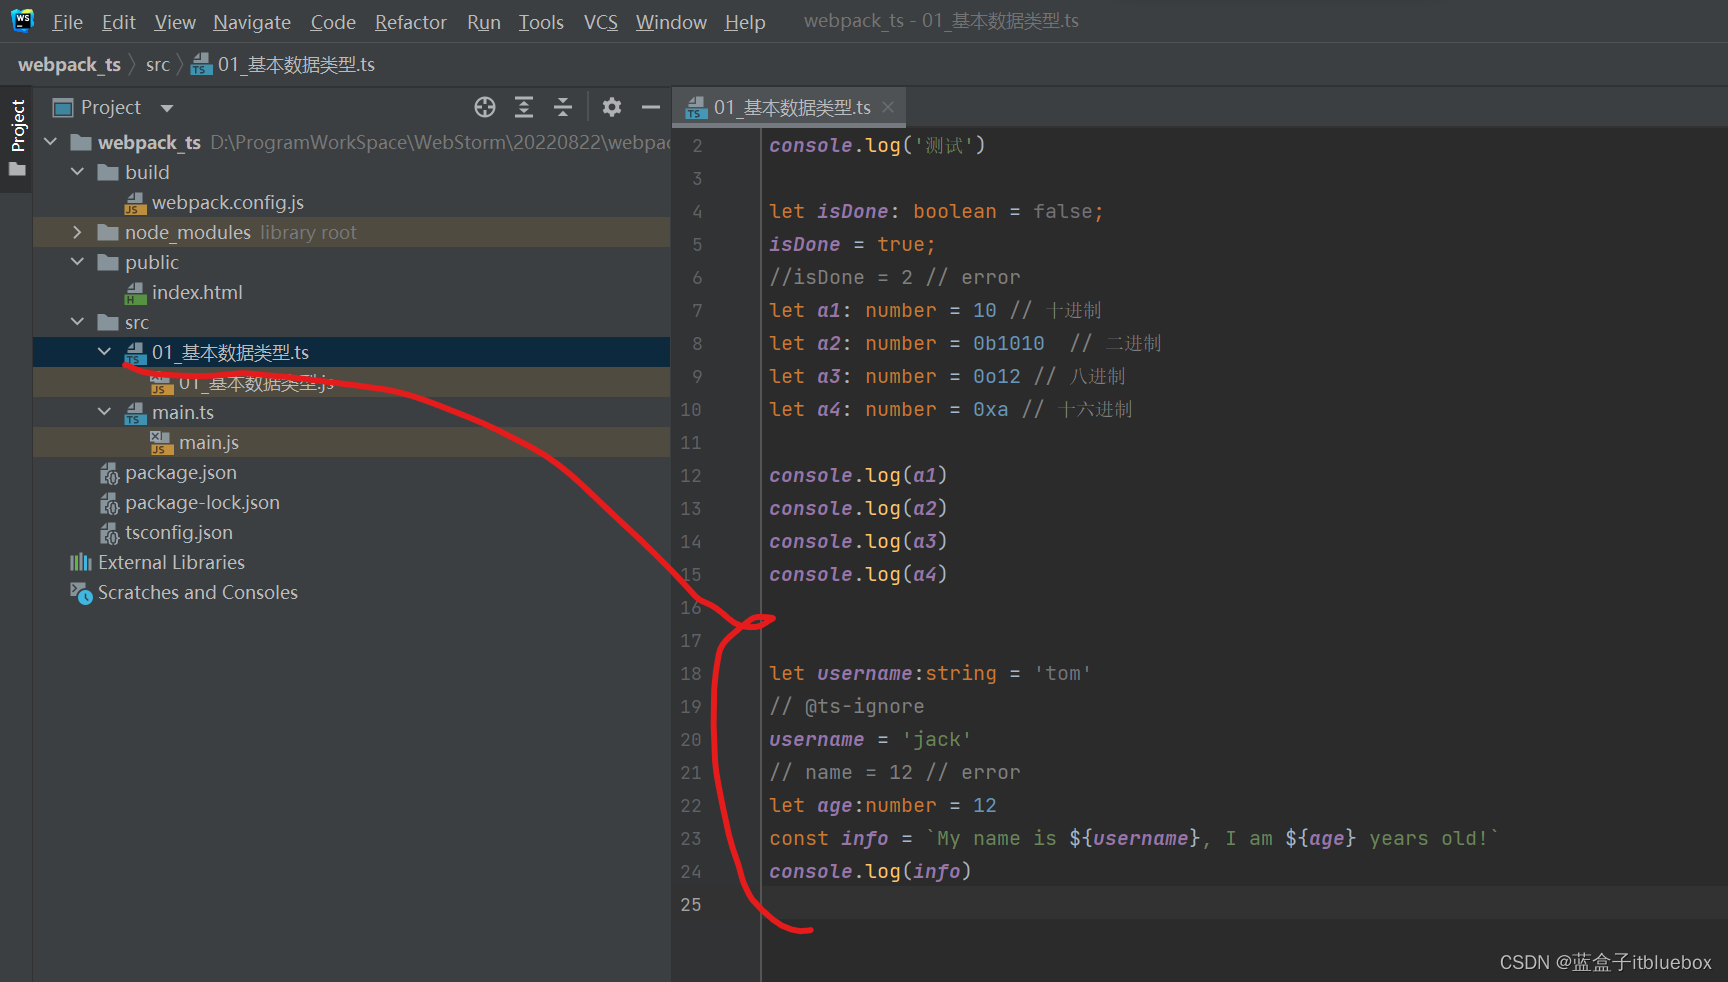Image resolution: width=1728 pixels, height=982 pixels.
Task: Hide the Project panel with minus icon
Action: [x=651, y=107]
